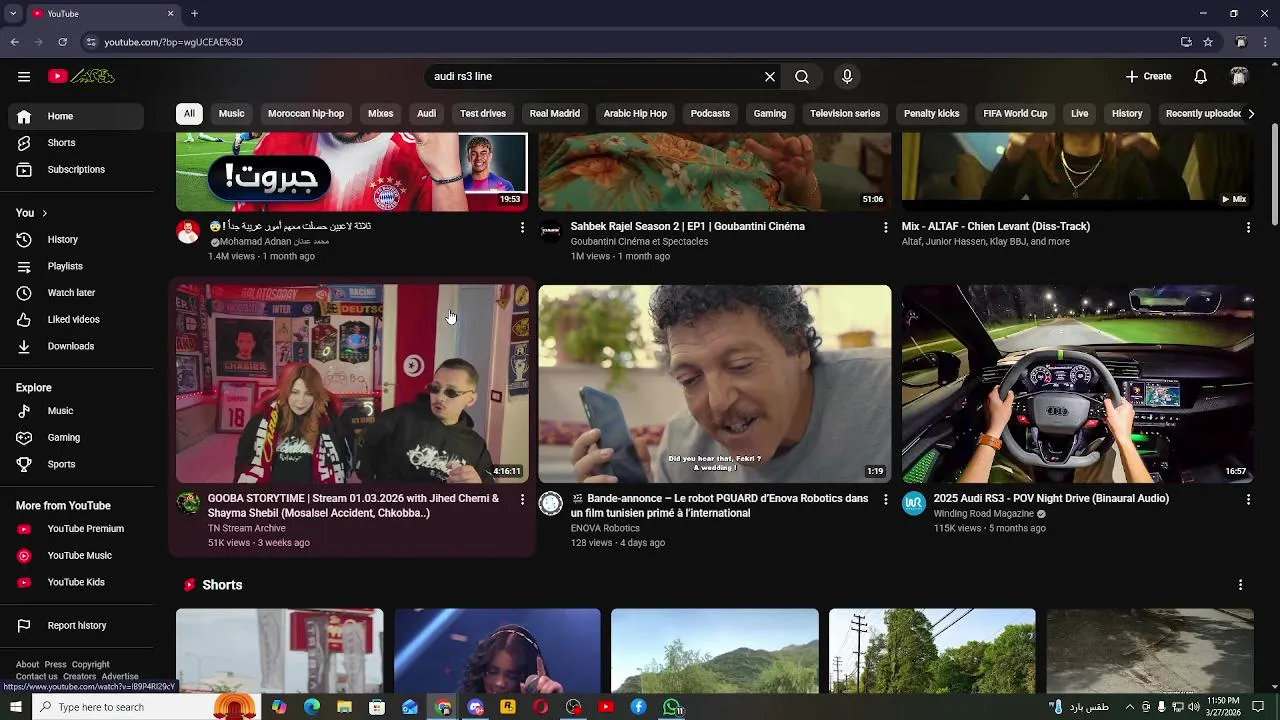
Task: Click the page vertical scrollbar
Action: click(1275, 175)
